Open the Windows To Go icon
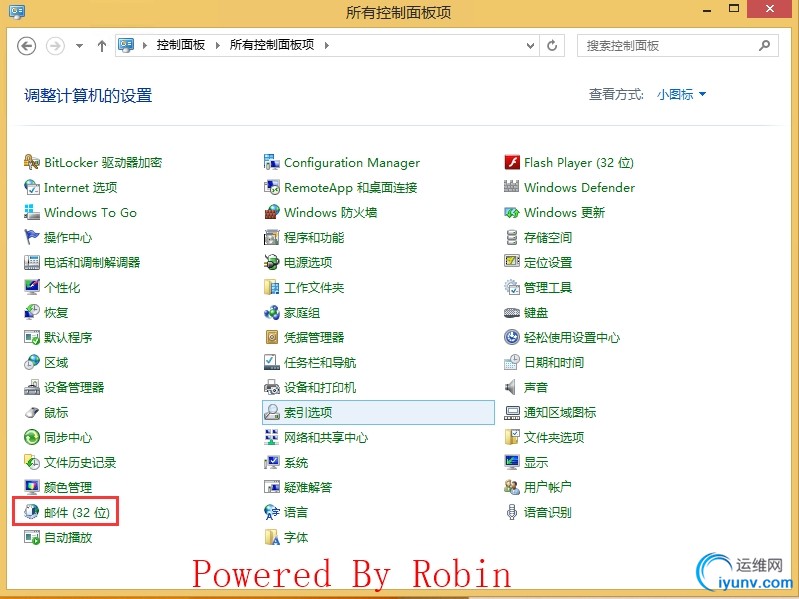 [x=32, y=212]
